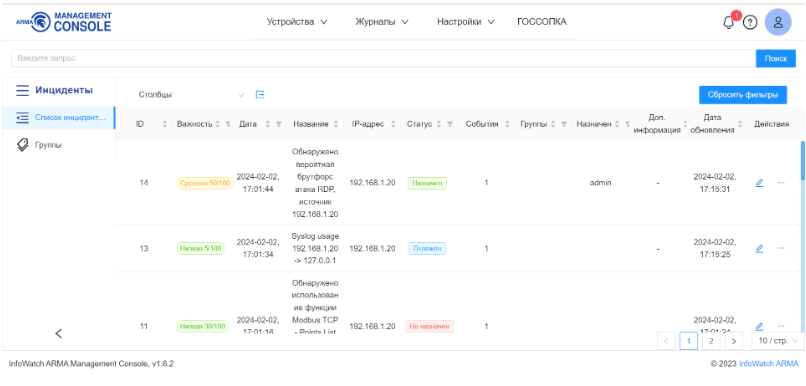
Task: Click the Поиск search button
Action: point(776,59)
